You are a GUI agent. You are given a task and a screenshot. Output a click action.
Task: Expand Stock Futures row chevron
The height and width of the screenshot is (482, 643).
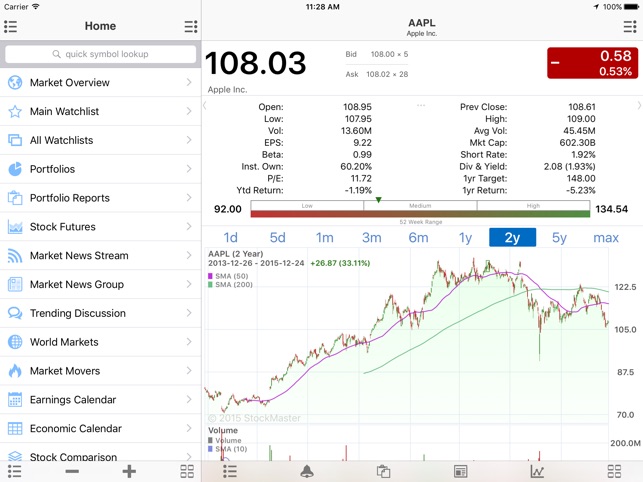[x=189, y=226]
